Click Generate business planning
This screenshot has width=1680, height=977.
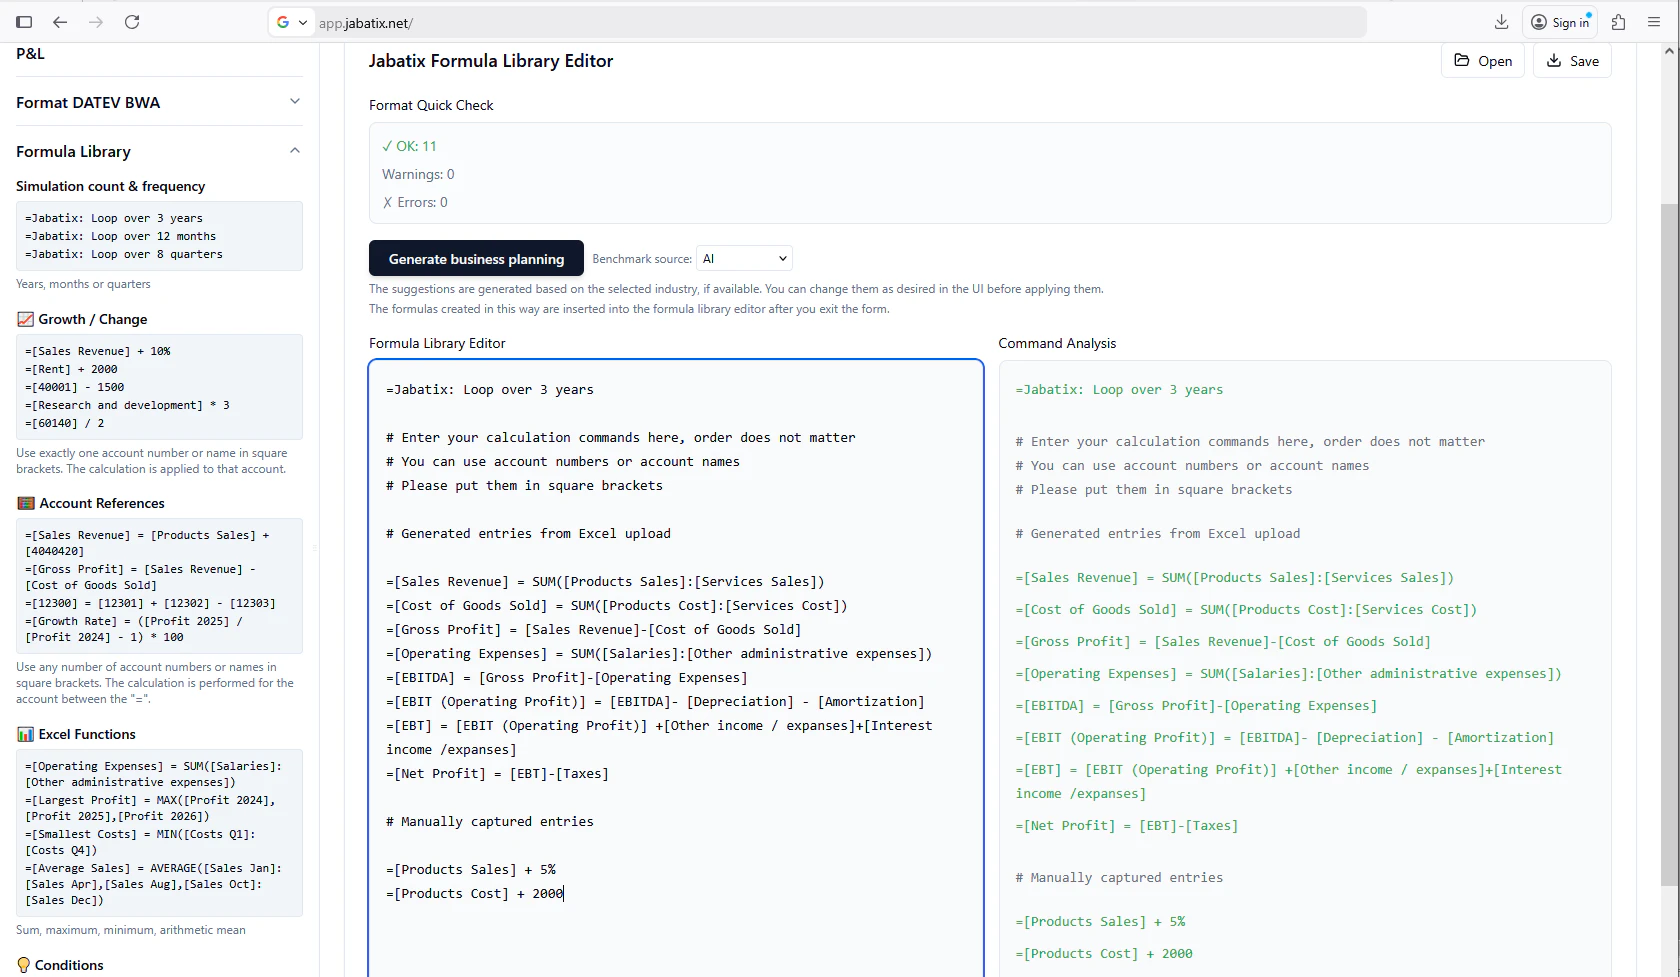pyautogui.click(x=476, y=258)
